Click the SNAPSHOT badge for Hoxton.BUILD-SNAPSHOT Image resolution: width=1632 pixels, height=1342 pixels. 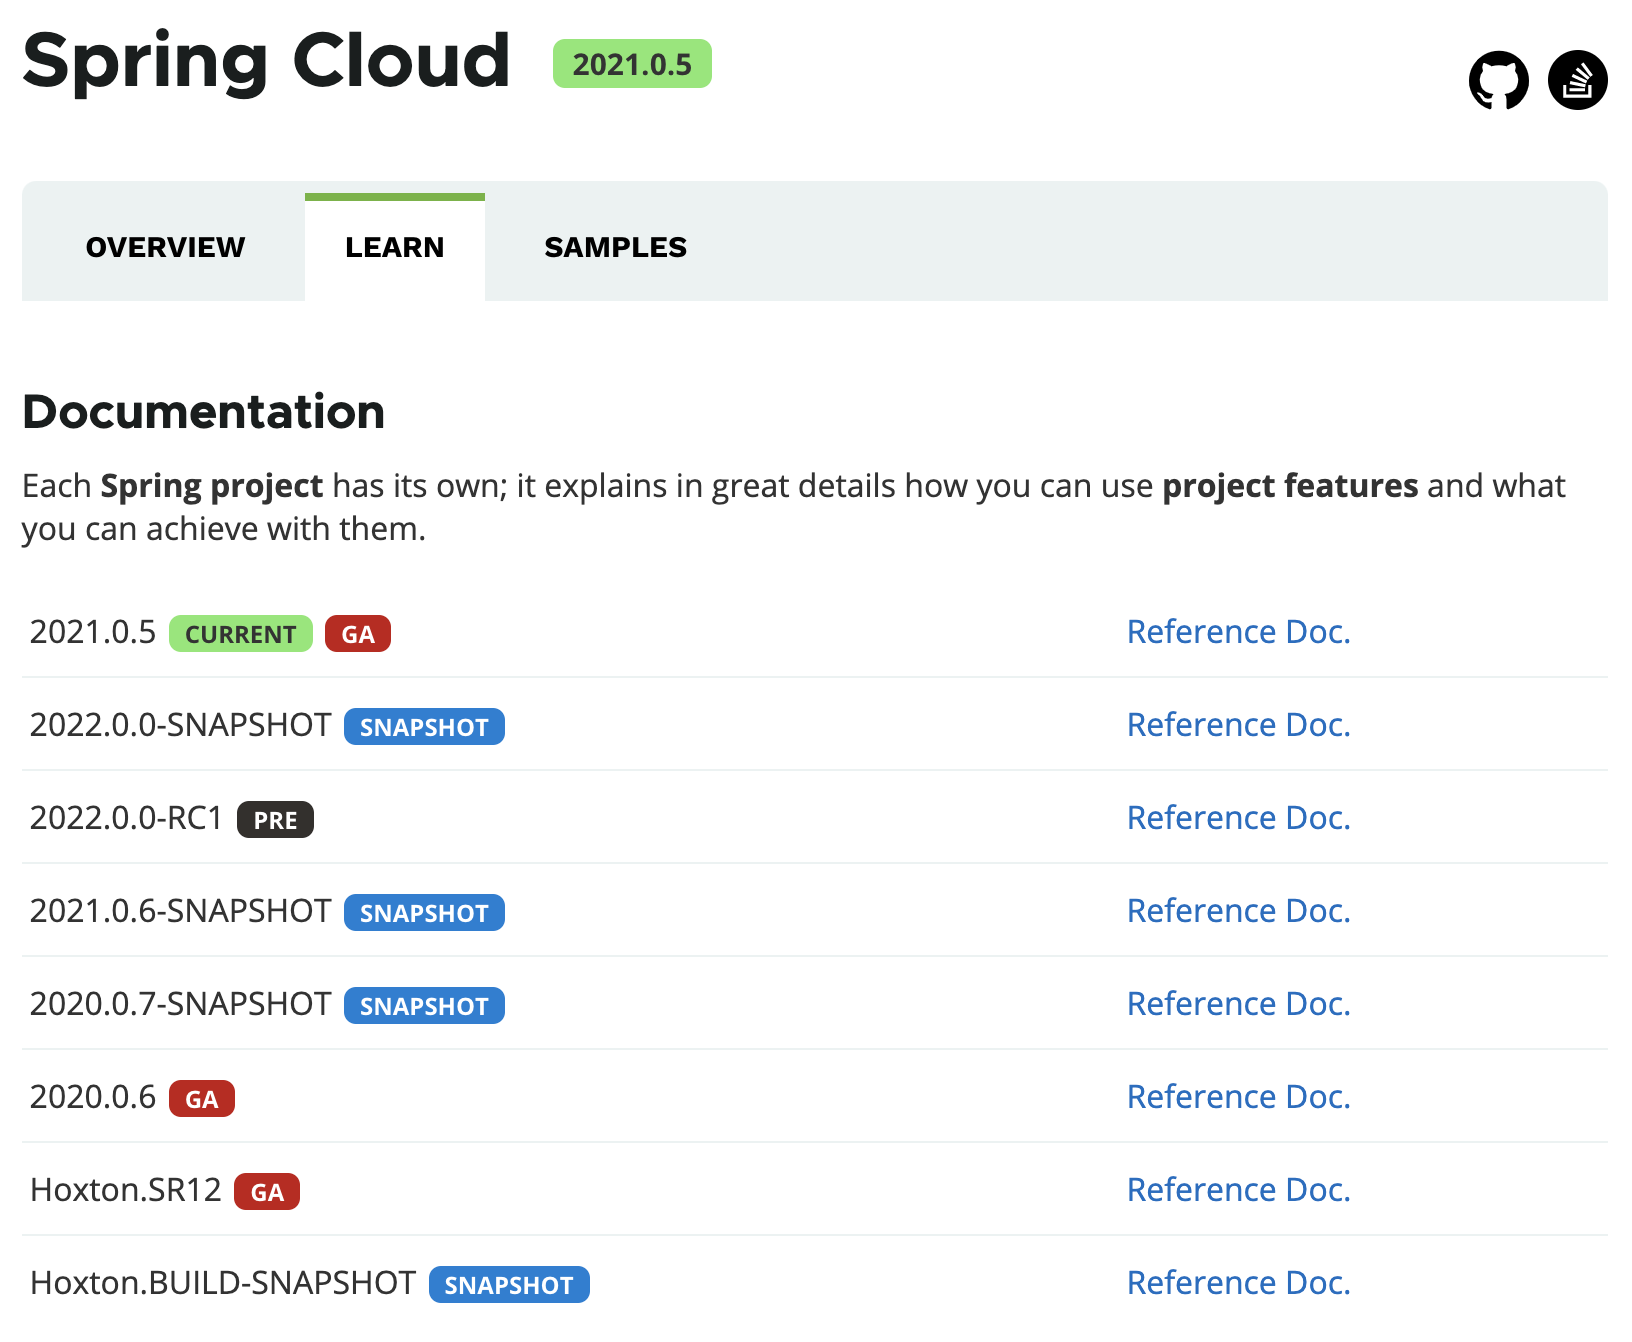point(508,1284)
